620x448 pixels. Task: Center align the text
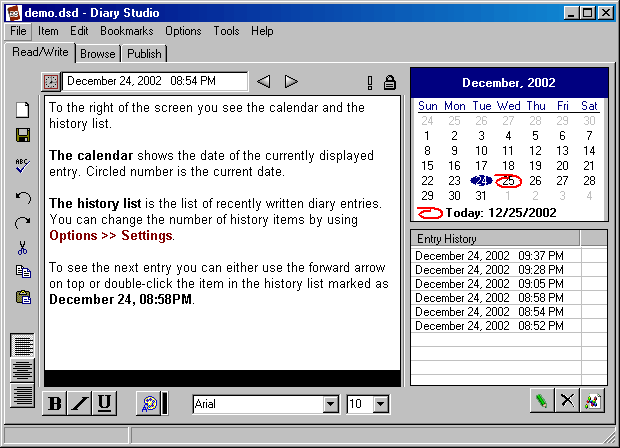(x=23, y=370)
